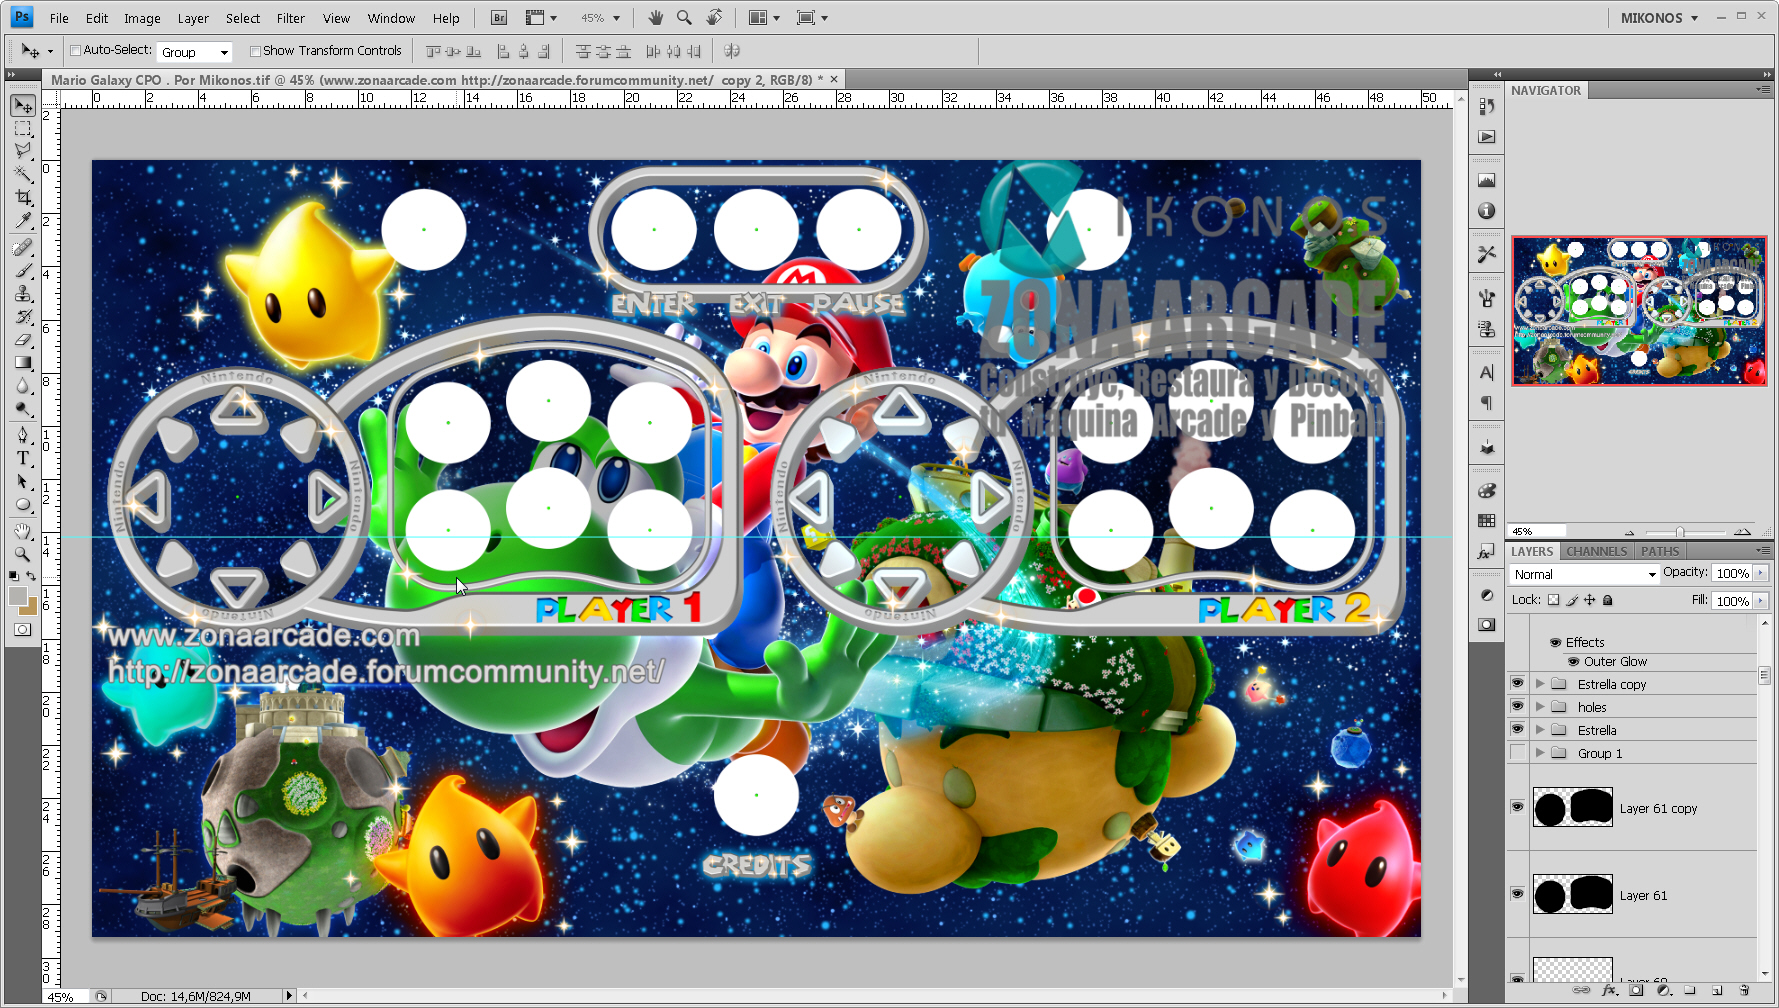Expand the holes group
Screen dimensions: 1779x1008
1540,707
